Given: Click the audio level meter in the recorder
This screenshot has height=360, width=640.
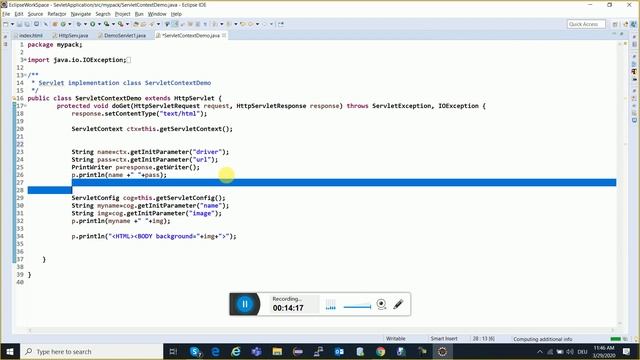Looking at the screenshot, I should click(x=331, y=305).
